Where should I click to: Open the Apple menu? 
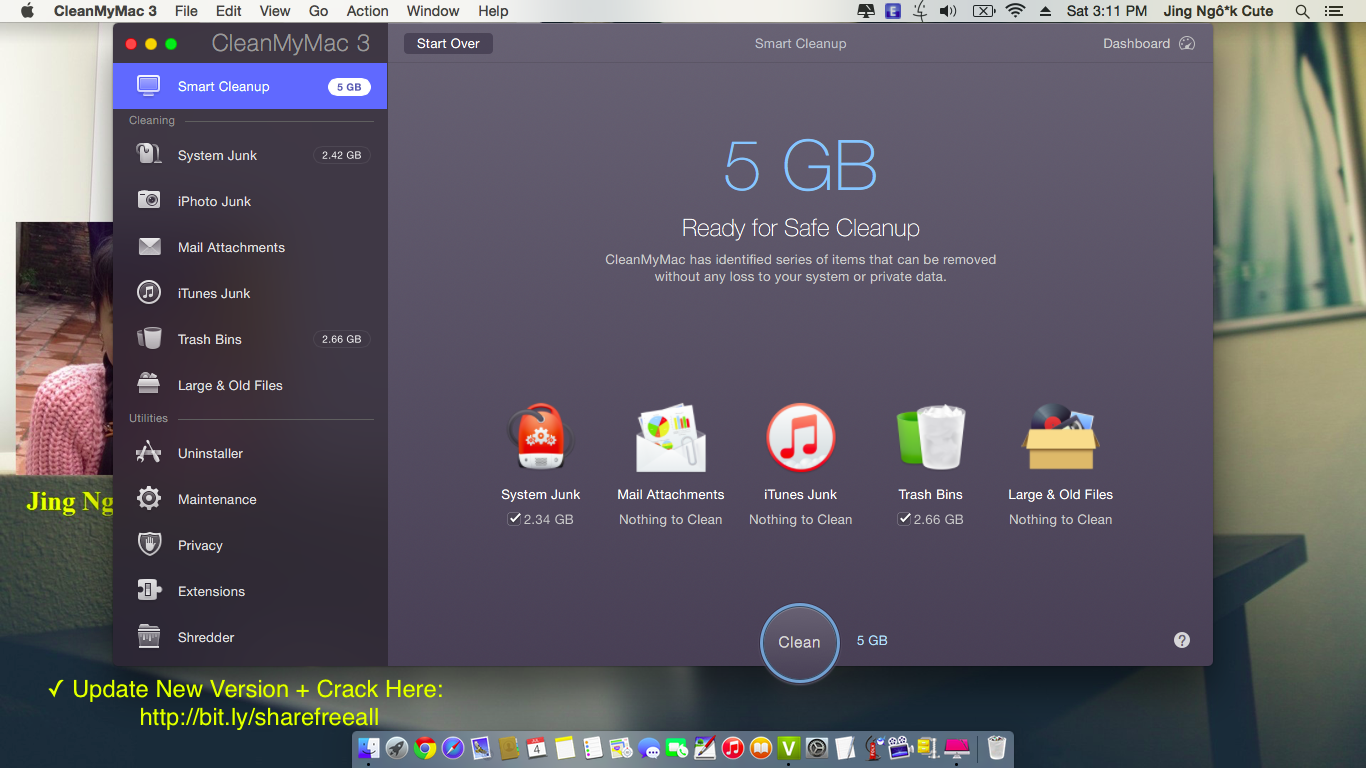tap(27, 11)
